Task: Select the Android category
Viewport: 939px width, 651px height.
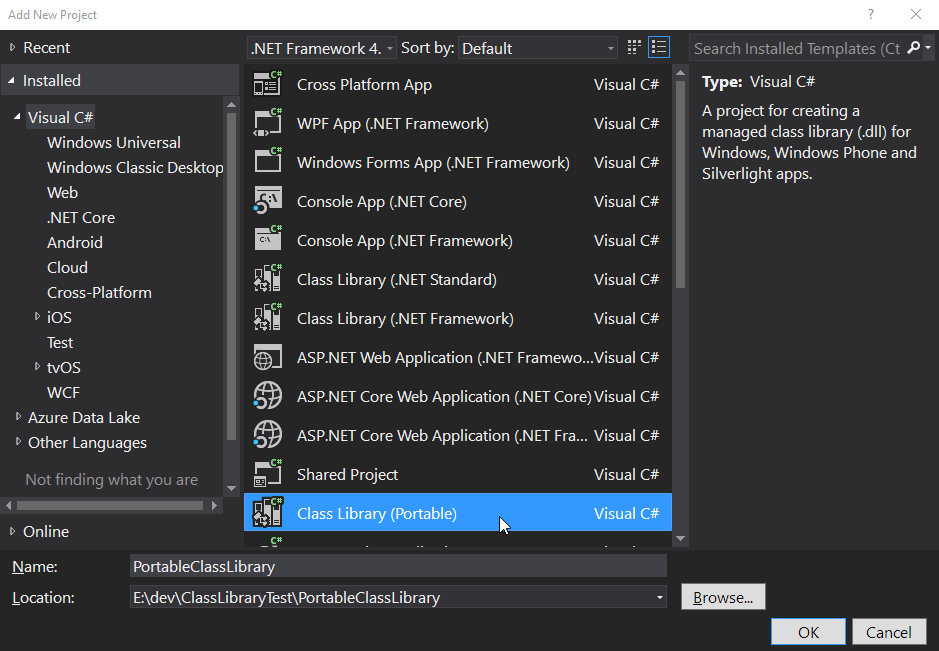Action: 75,243
